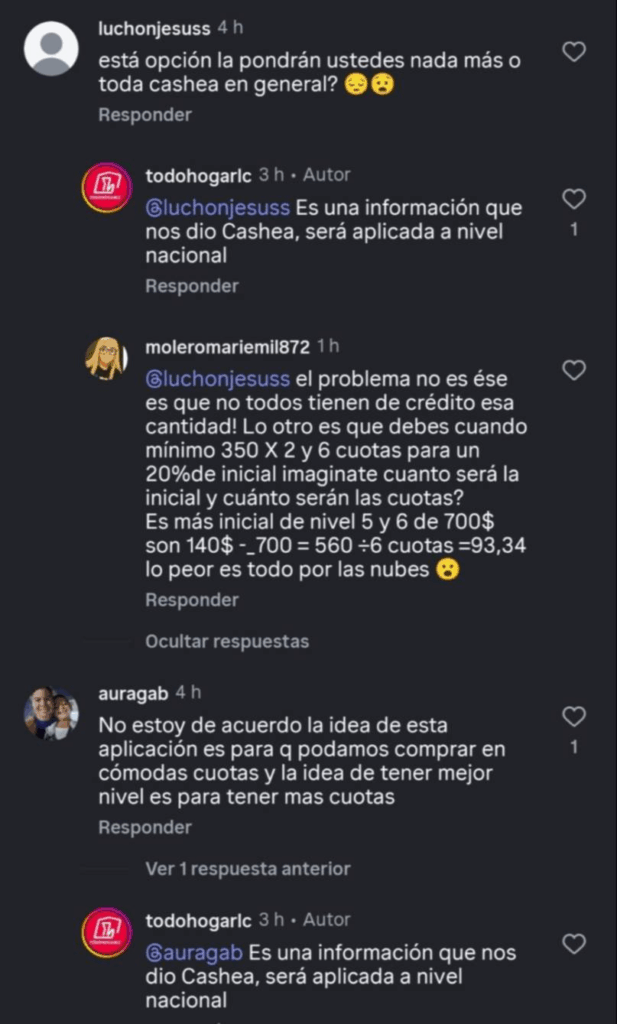Open moleromariemil872 username
Screen dimensions: 617x1024
(227, 346)
